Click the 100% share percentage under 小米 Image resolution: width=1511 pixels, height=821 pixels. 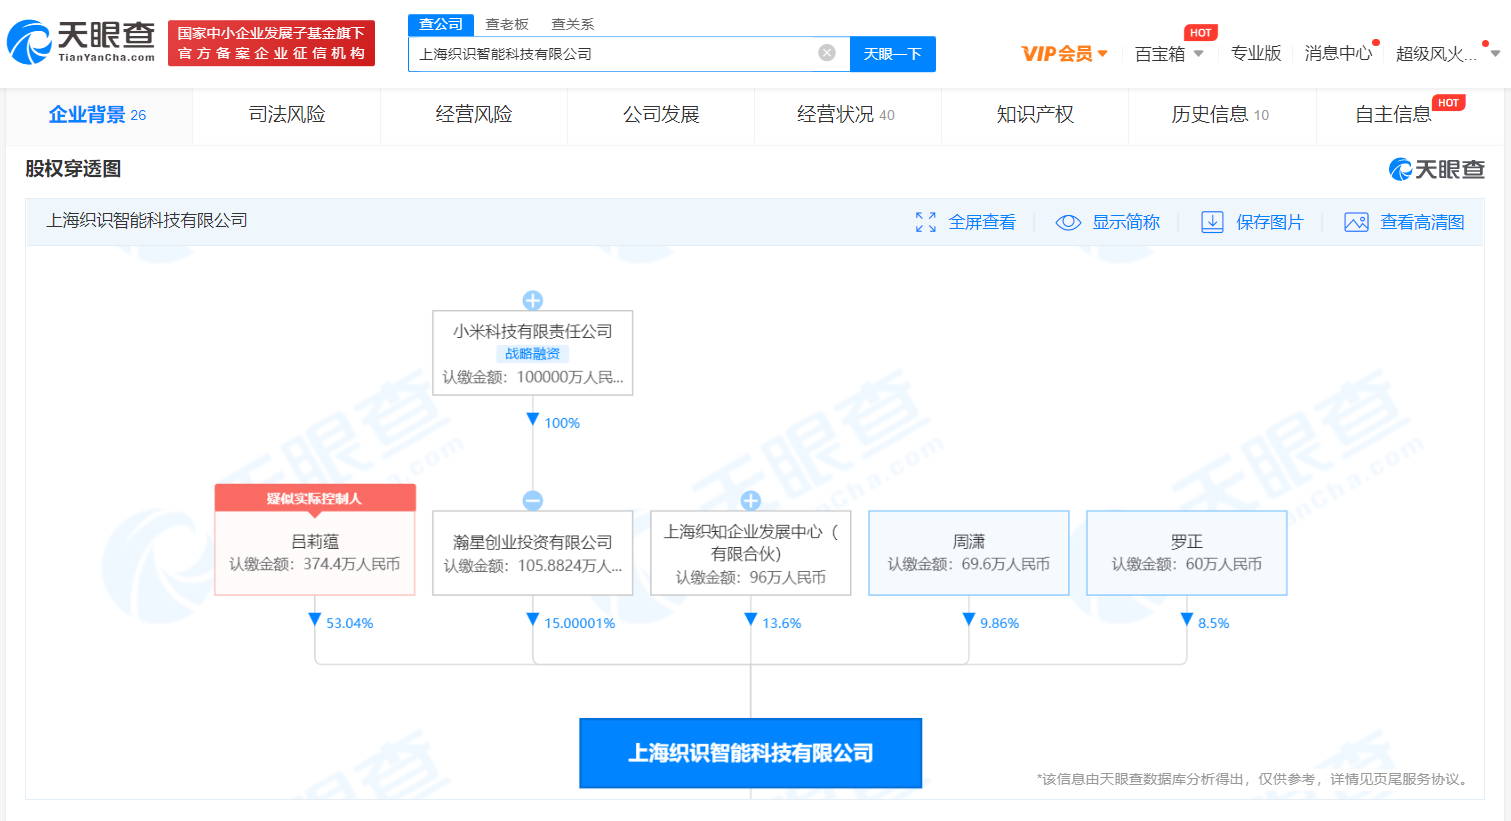tap(562, 423)
